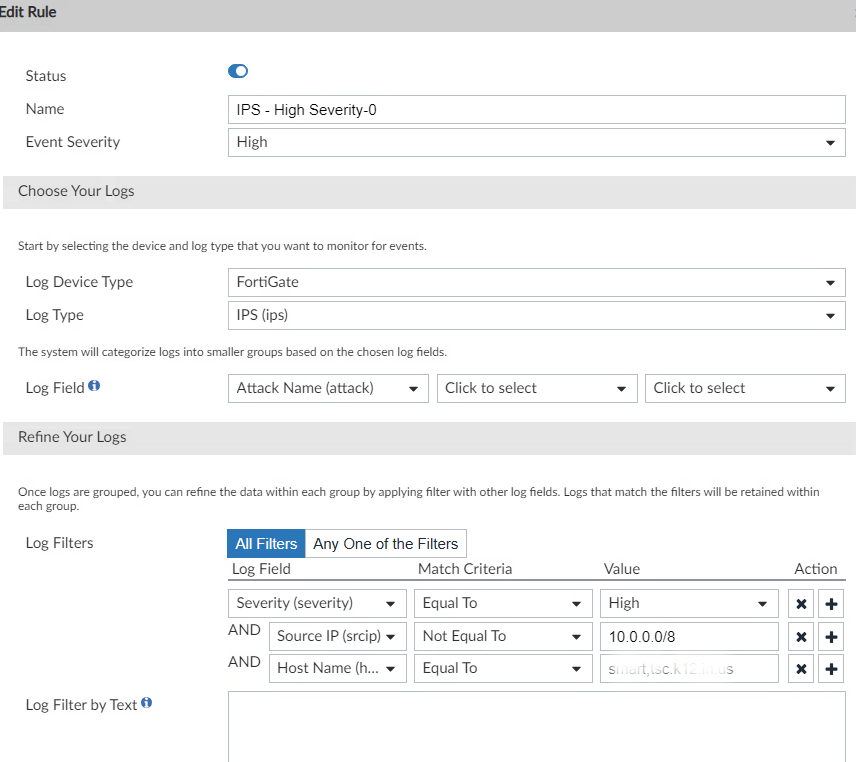The width and height of the screenshot is (856, 762).
Task: Click the Match Criteria column header
Action: (x=465, y=569)
